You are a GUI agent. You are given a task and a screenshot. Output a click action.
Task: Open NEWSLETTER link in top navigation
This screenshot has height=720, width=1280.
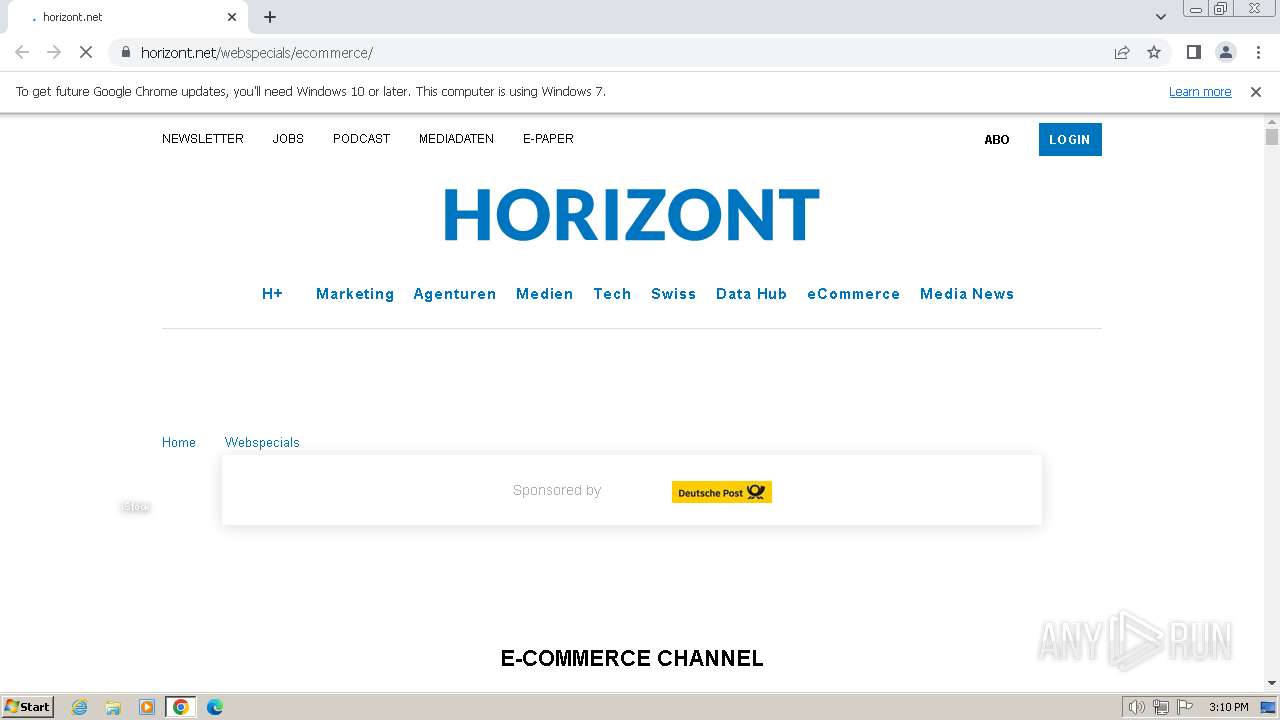coord(203,139)
